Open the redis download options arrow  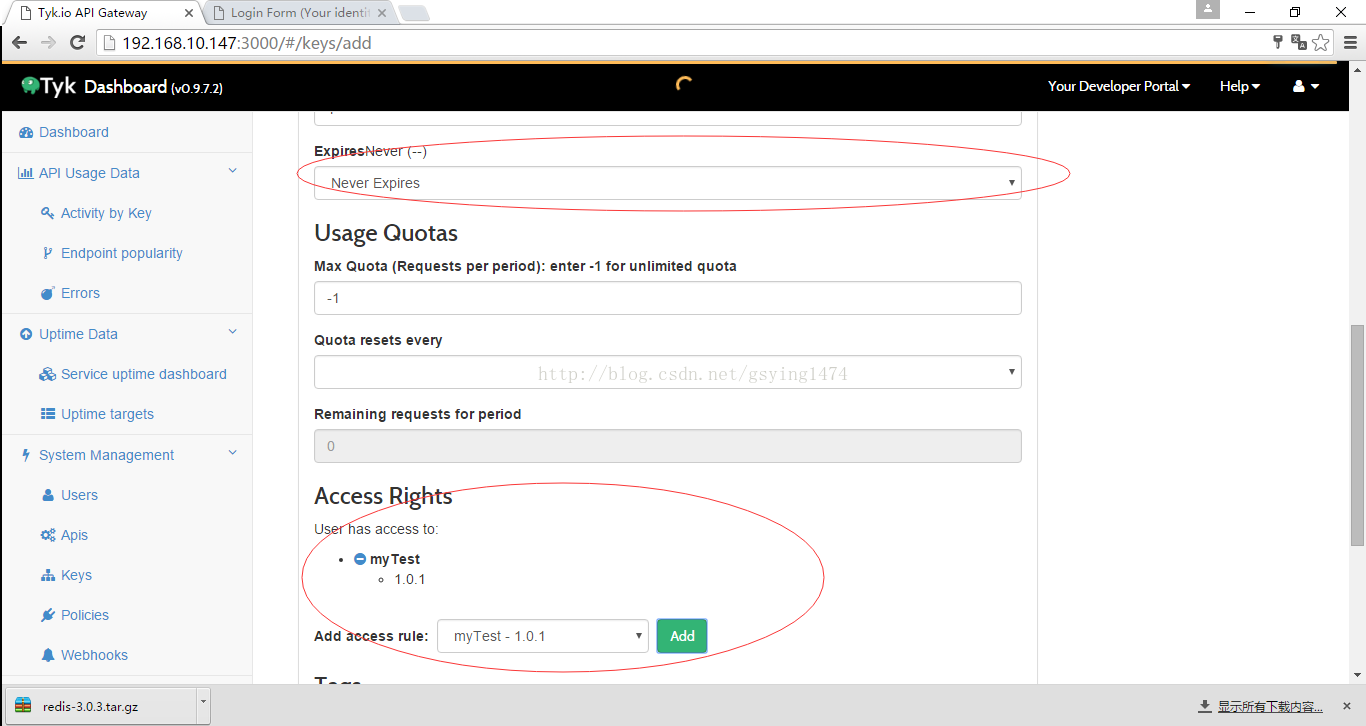(204, 705)
